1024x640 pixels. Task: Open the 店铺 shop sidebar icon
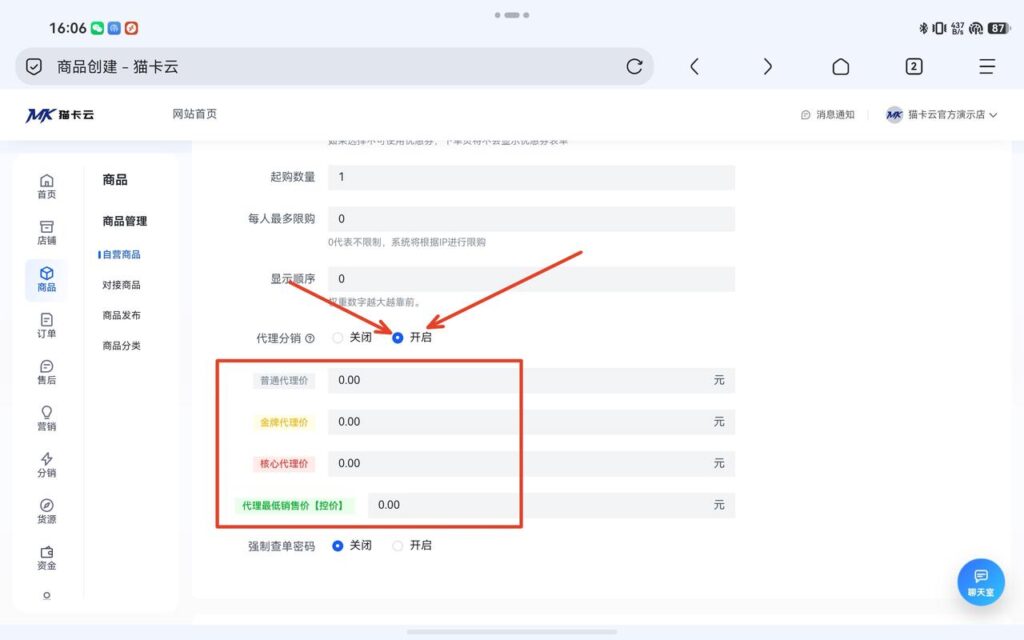tap(46, 233)
